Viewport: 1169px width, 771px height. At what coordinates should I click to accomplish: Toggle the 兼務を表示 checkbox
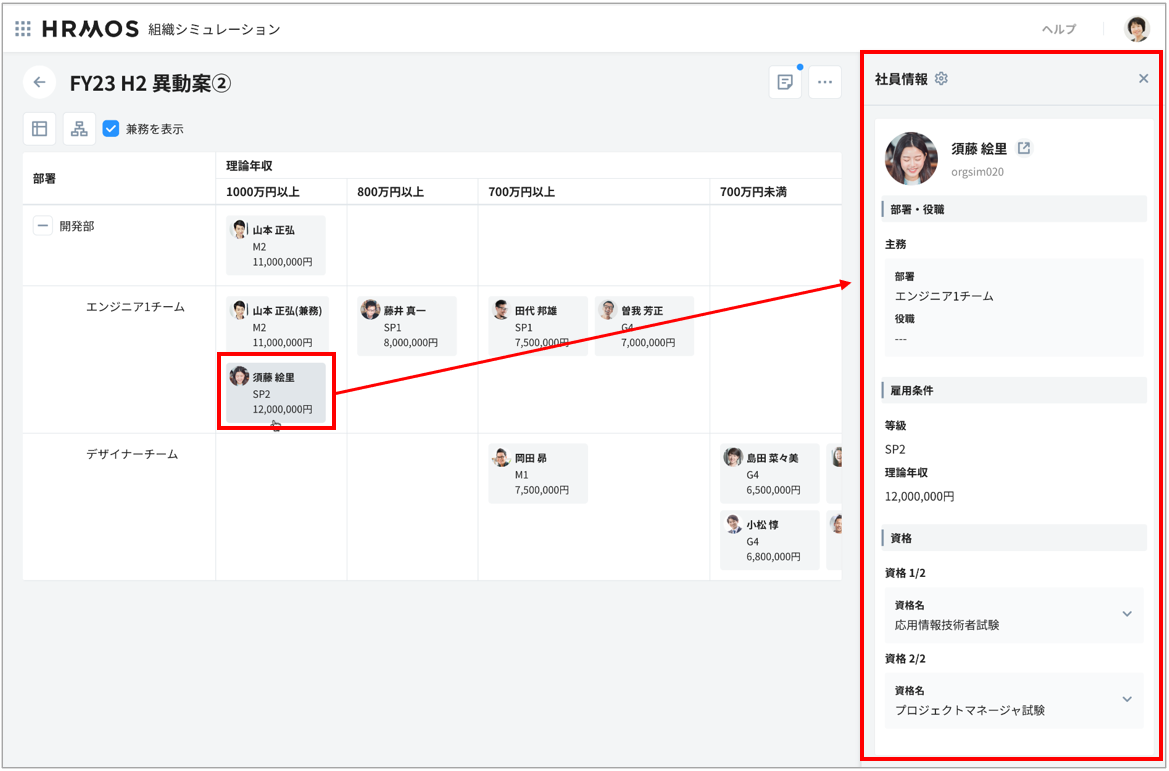(x=111, y=129)
